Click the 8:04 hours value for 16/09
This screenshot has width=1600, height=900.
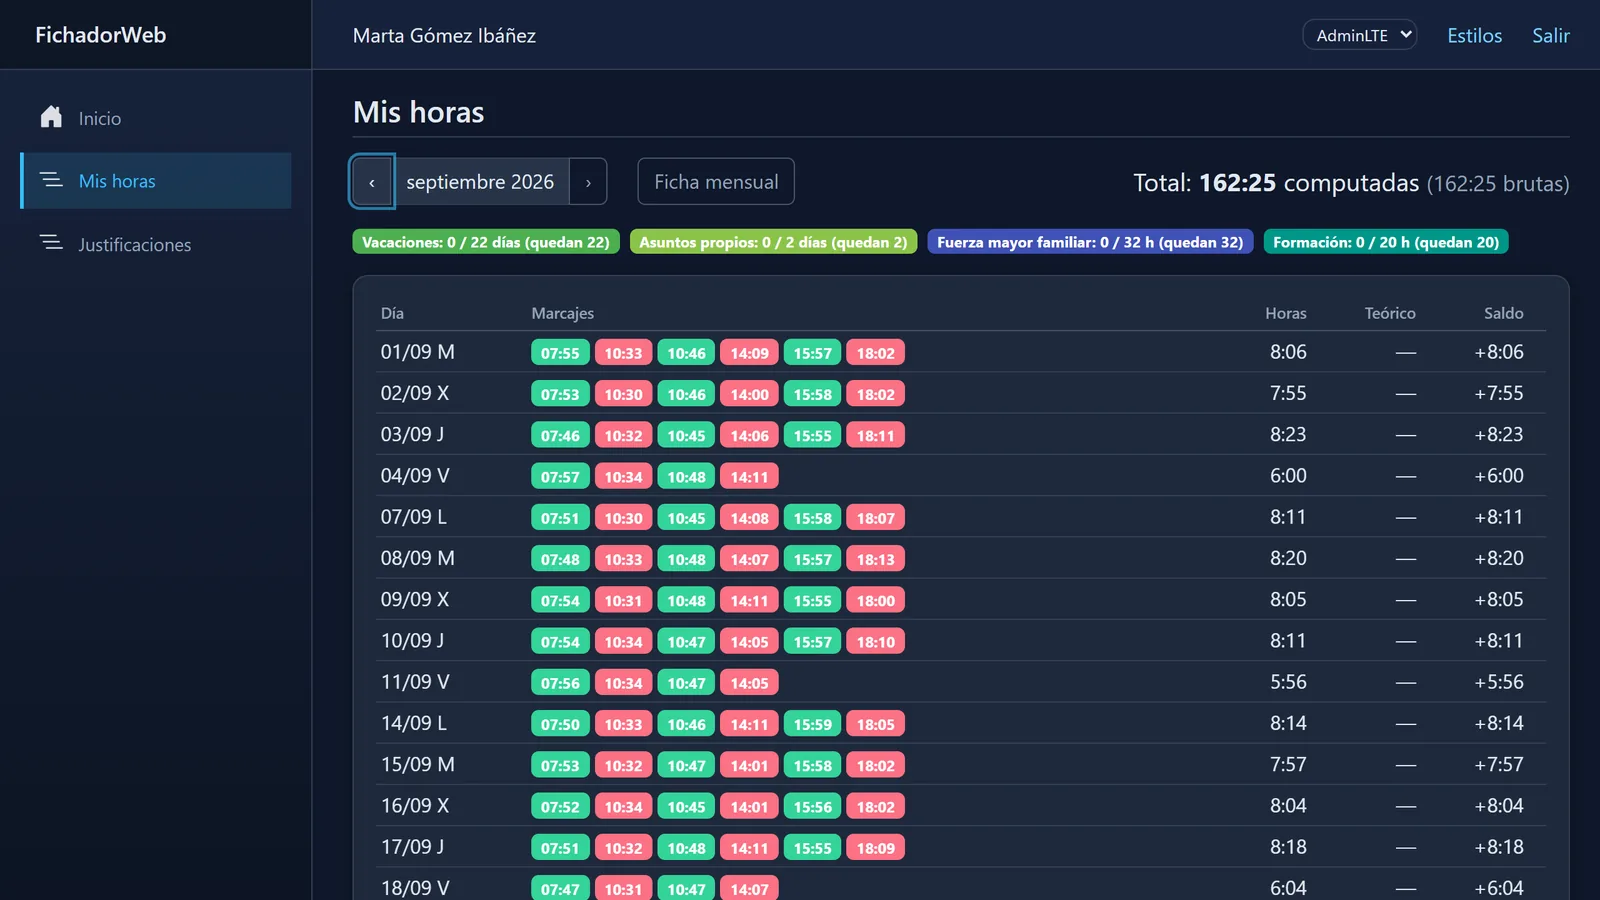tap(1288, 806)
